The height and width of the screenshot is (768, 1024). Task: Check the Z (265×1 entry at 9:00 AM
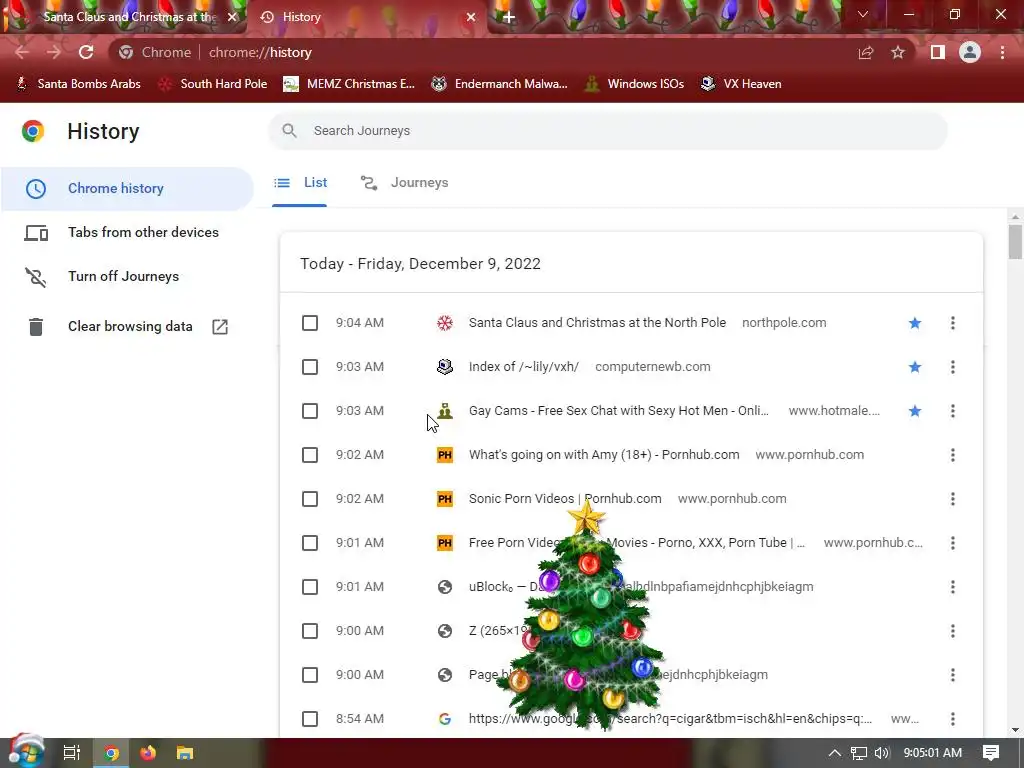pyautogui.click(x=310, y=631)
